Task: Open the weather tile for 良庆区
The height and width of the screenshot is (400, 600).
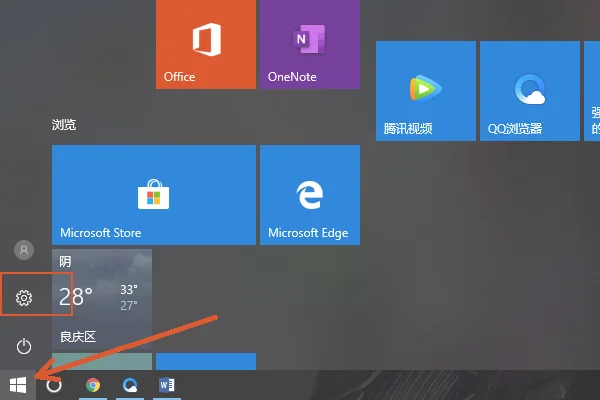Action: (x=102, y=299)
